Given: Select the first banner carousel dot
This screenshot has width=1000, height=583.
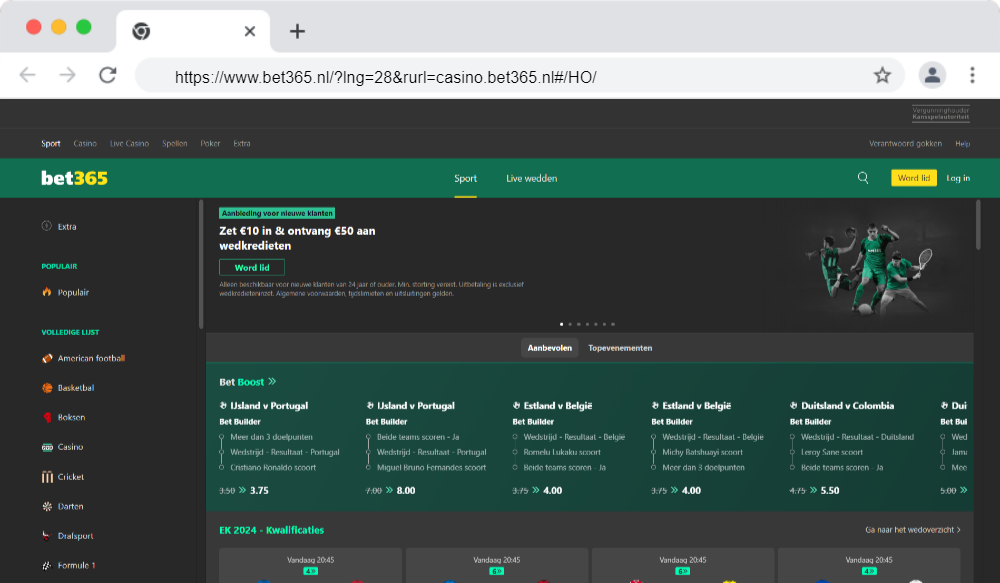Looking at the screenshot, I should pos(561,324).
